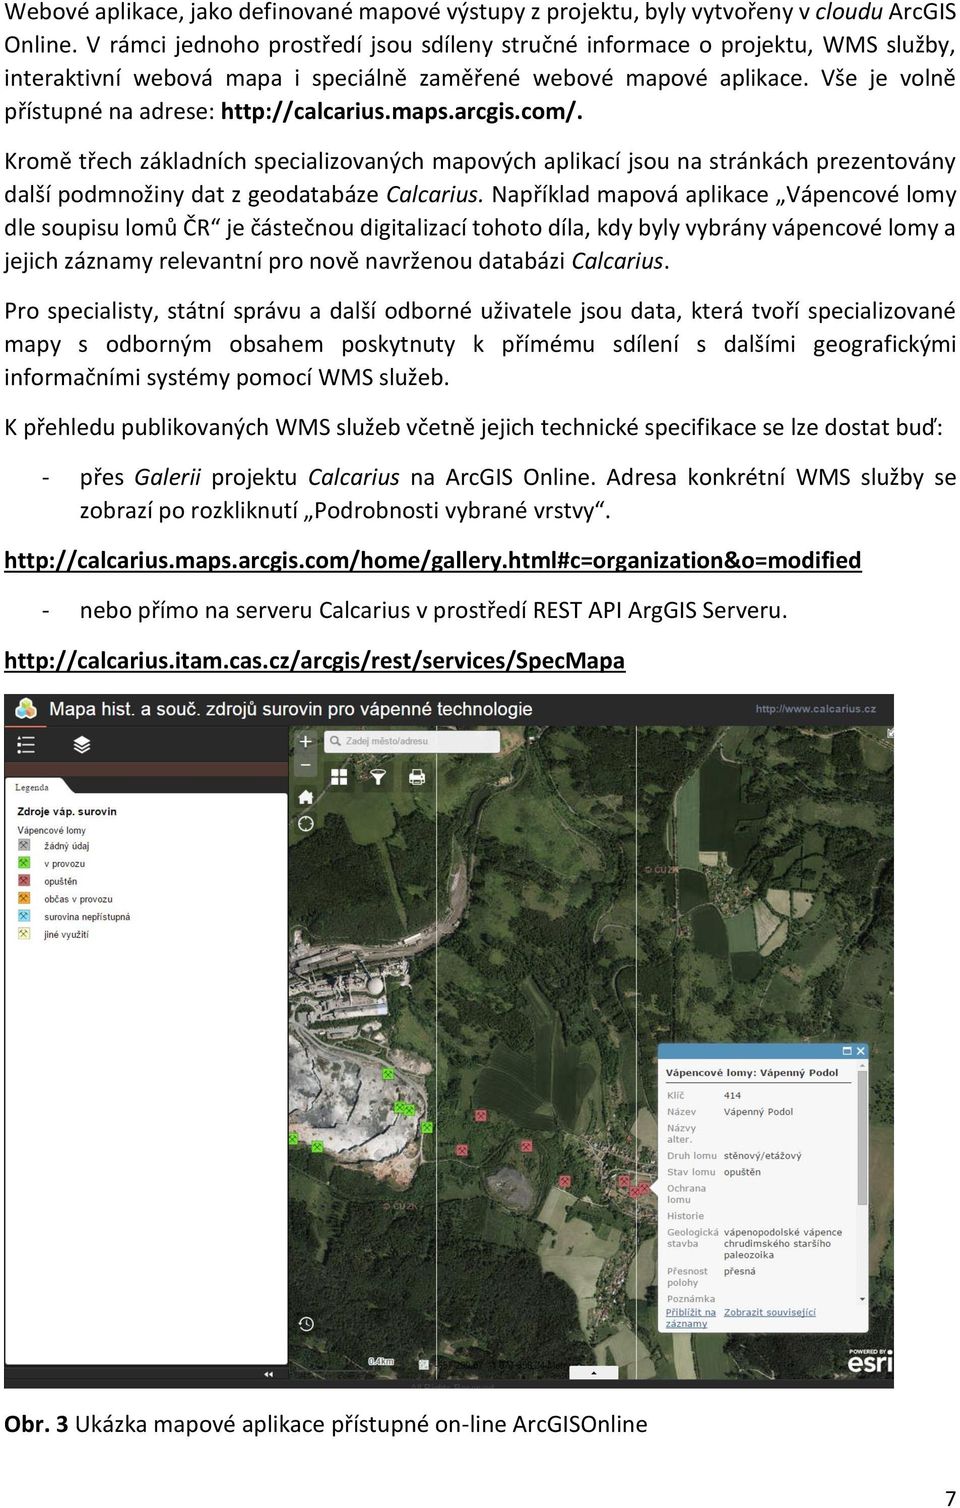Click the 'žádný údaj' gray quarry symbol
The width and height of the screenshot is (960, 1508).
pos(24,846)
